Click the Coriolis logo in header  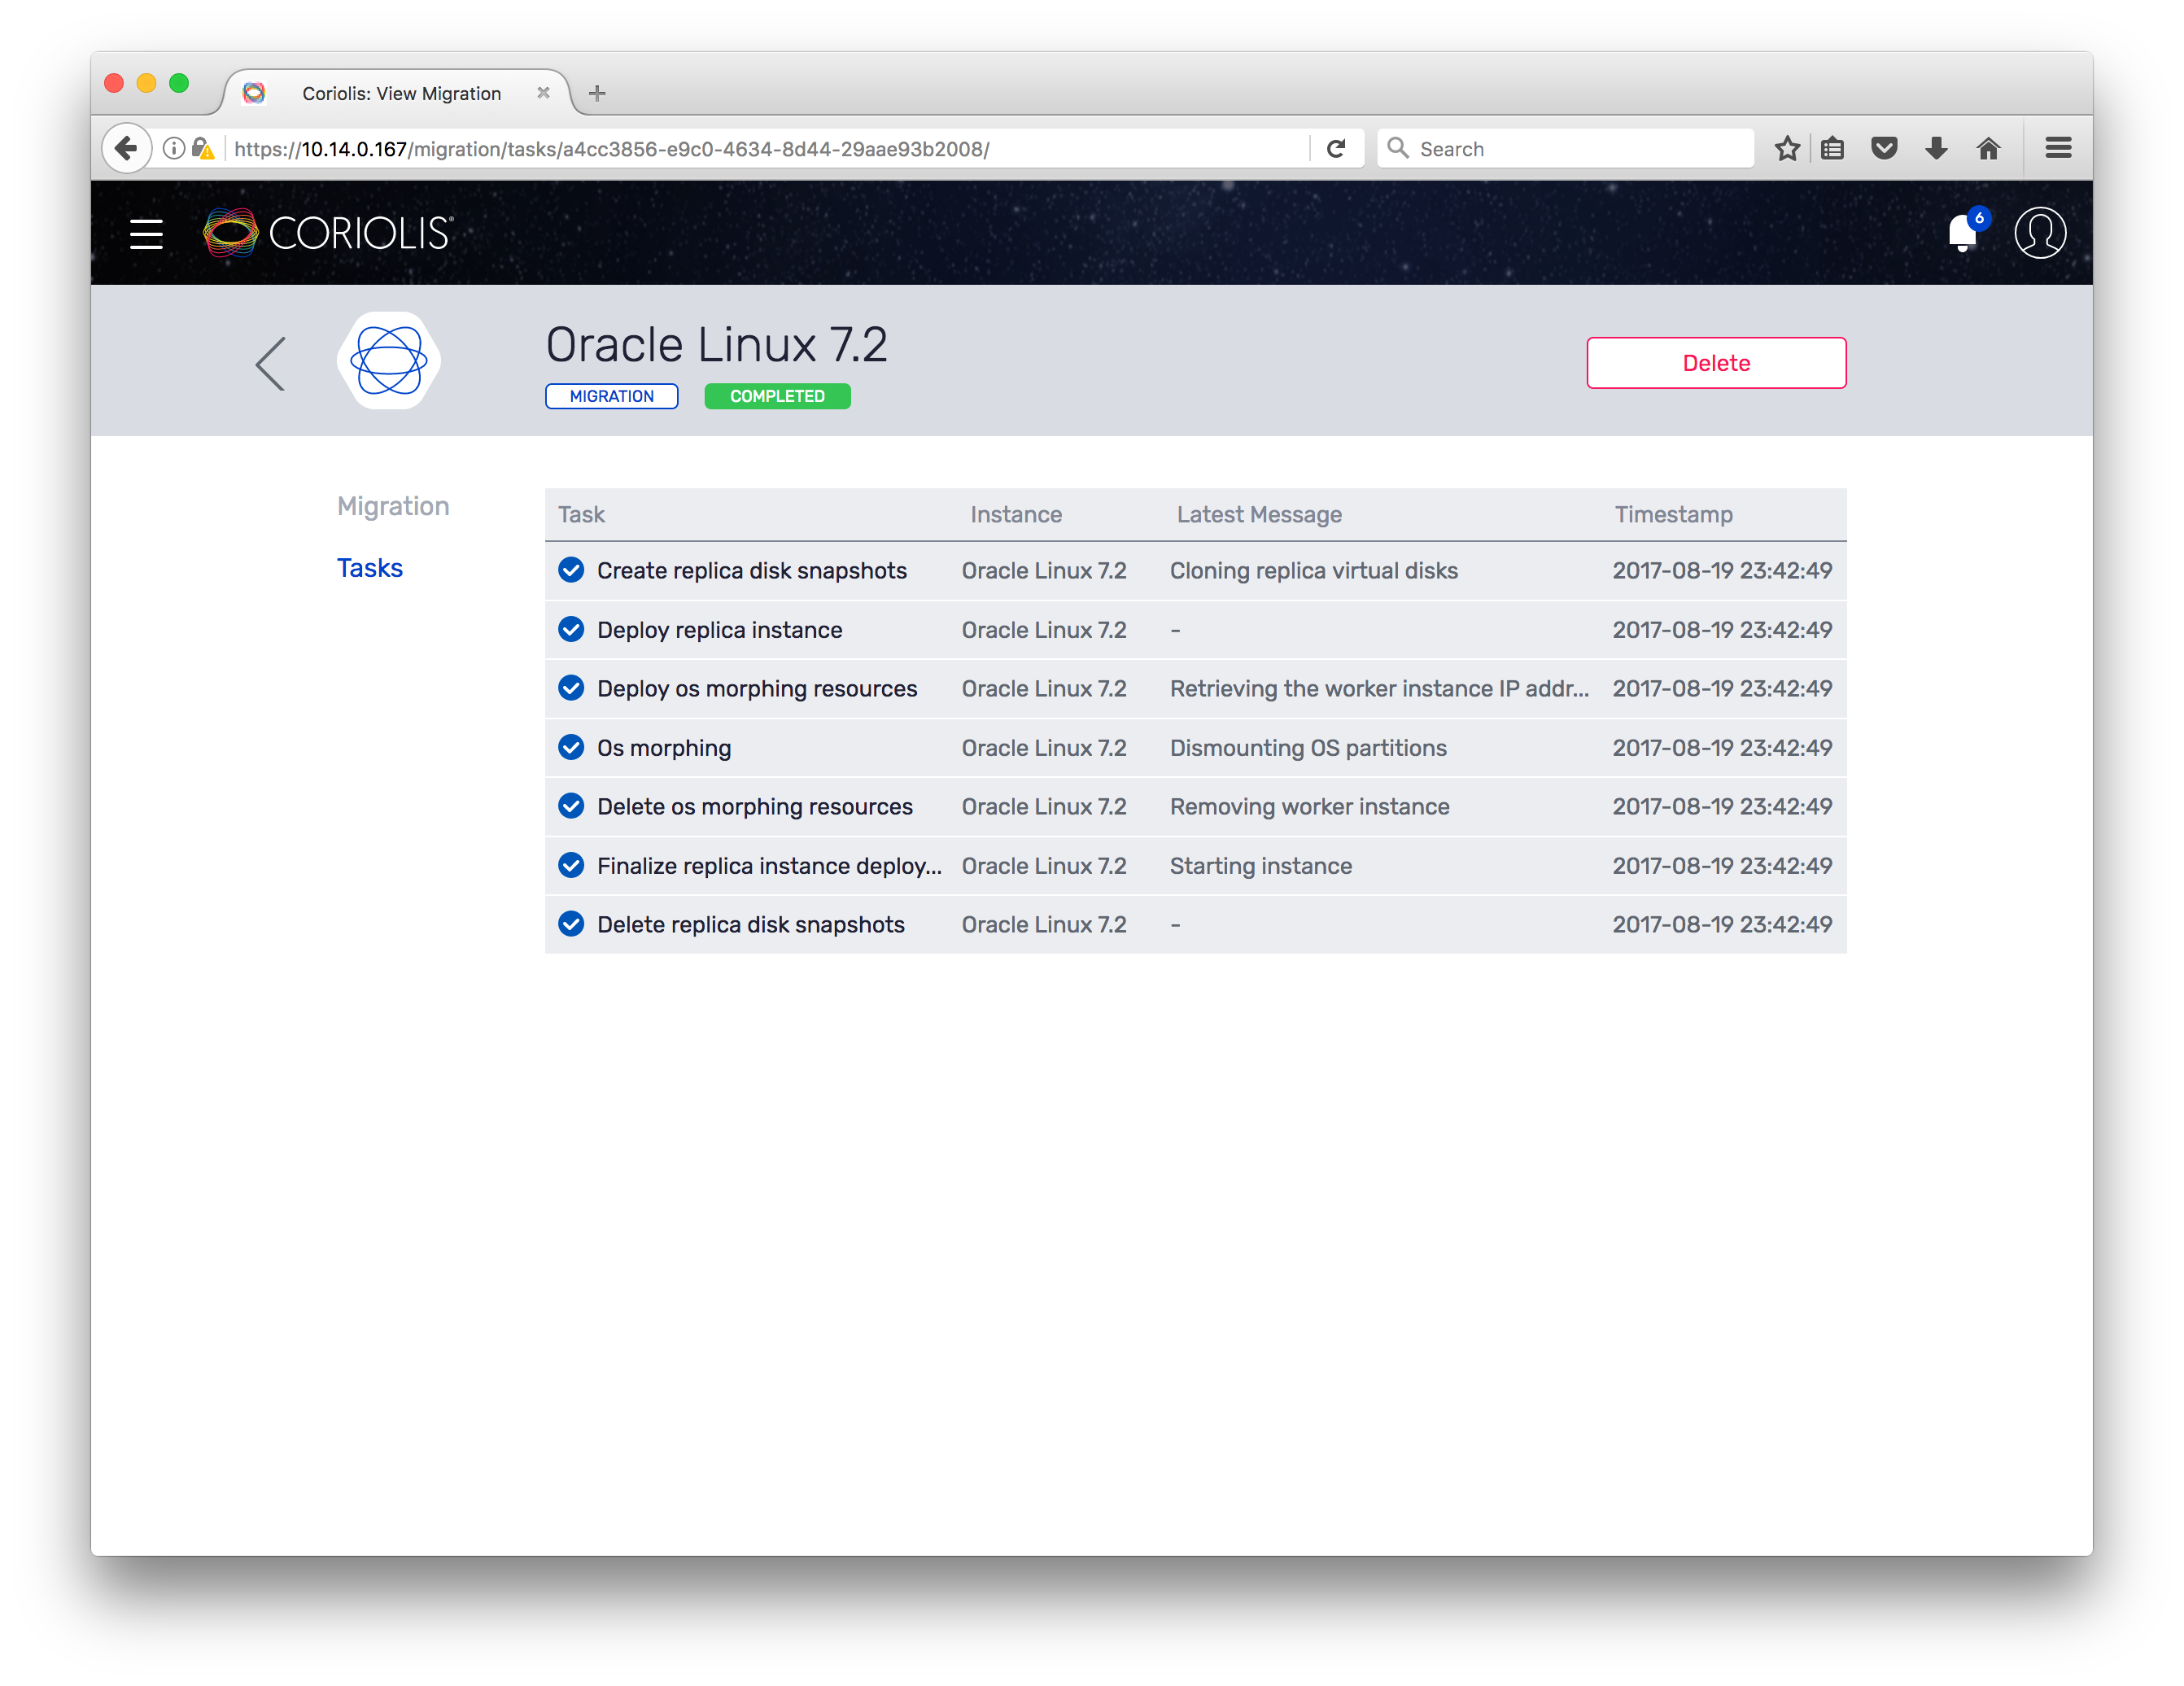(328, 233)
